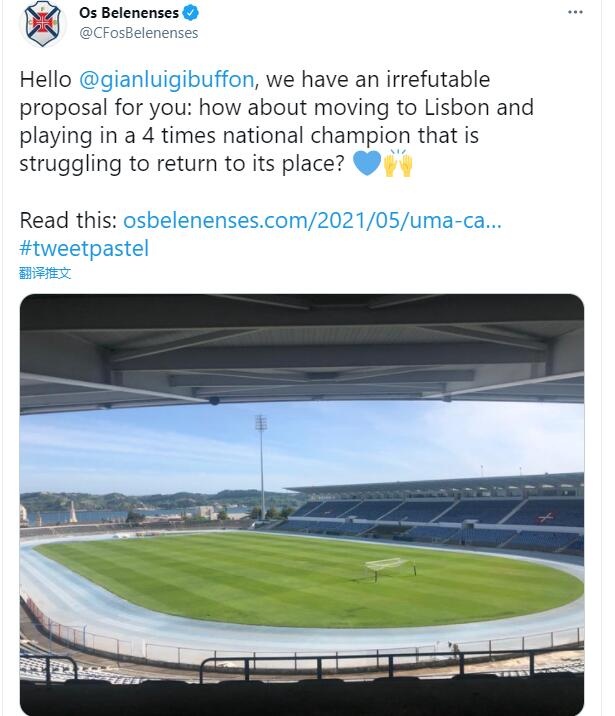
Task: Click the "Read this:" text
Action: [68, 220]
